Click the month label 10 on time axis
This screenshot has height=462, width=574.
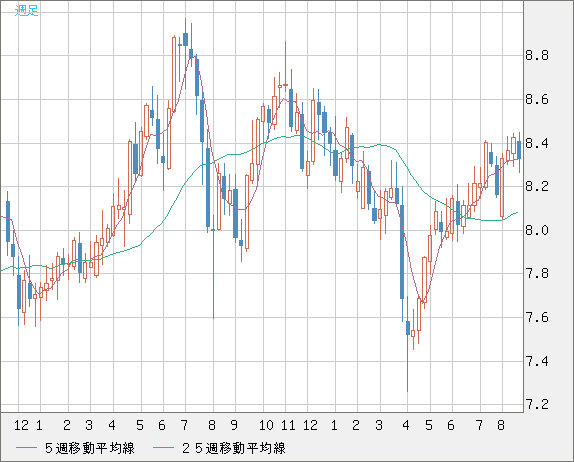[266, 425]
